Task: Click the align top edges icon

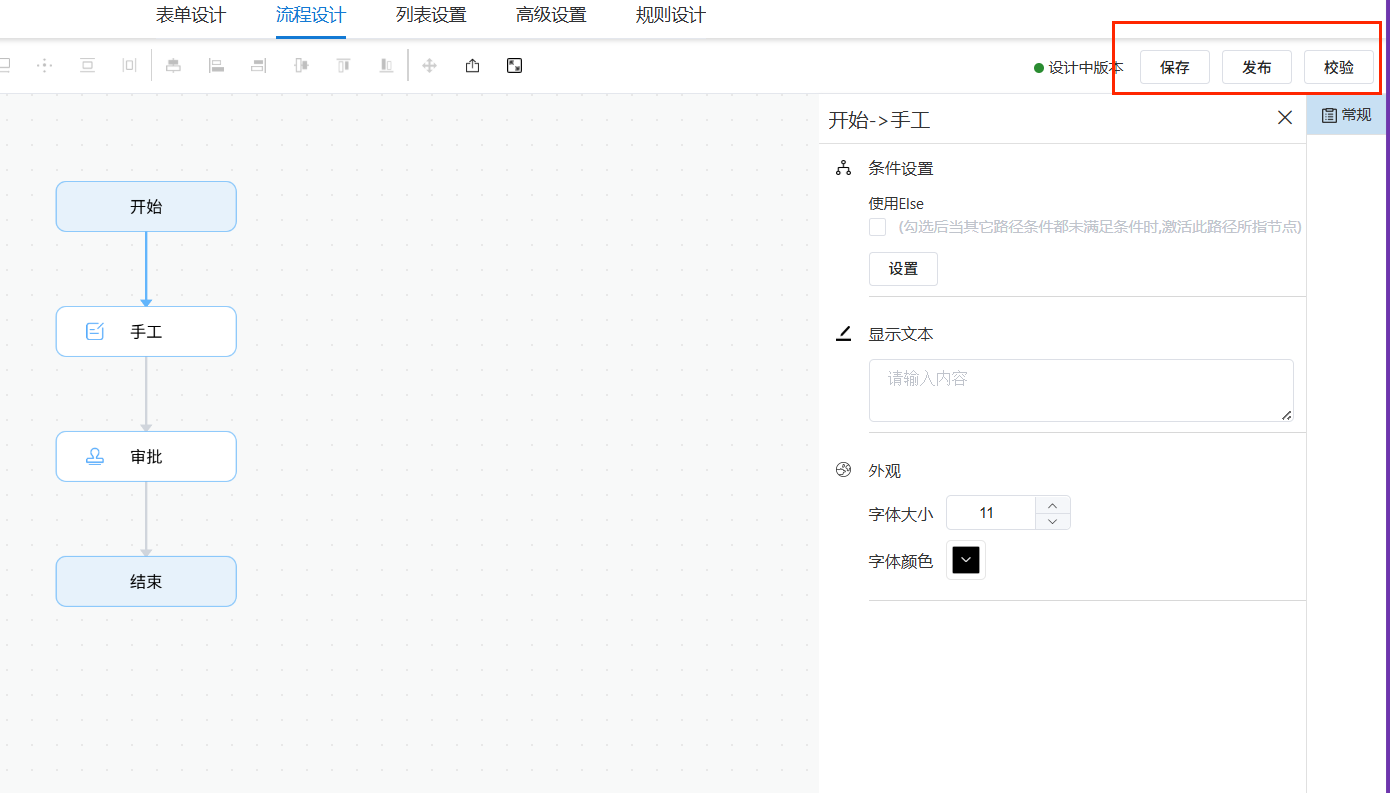Action: point(344,66)
